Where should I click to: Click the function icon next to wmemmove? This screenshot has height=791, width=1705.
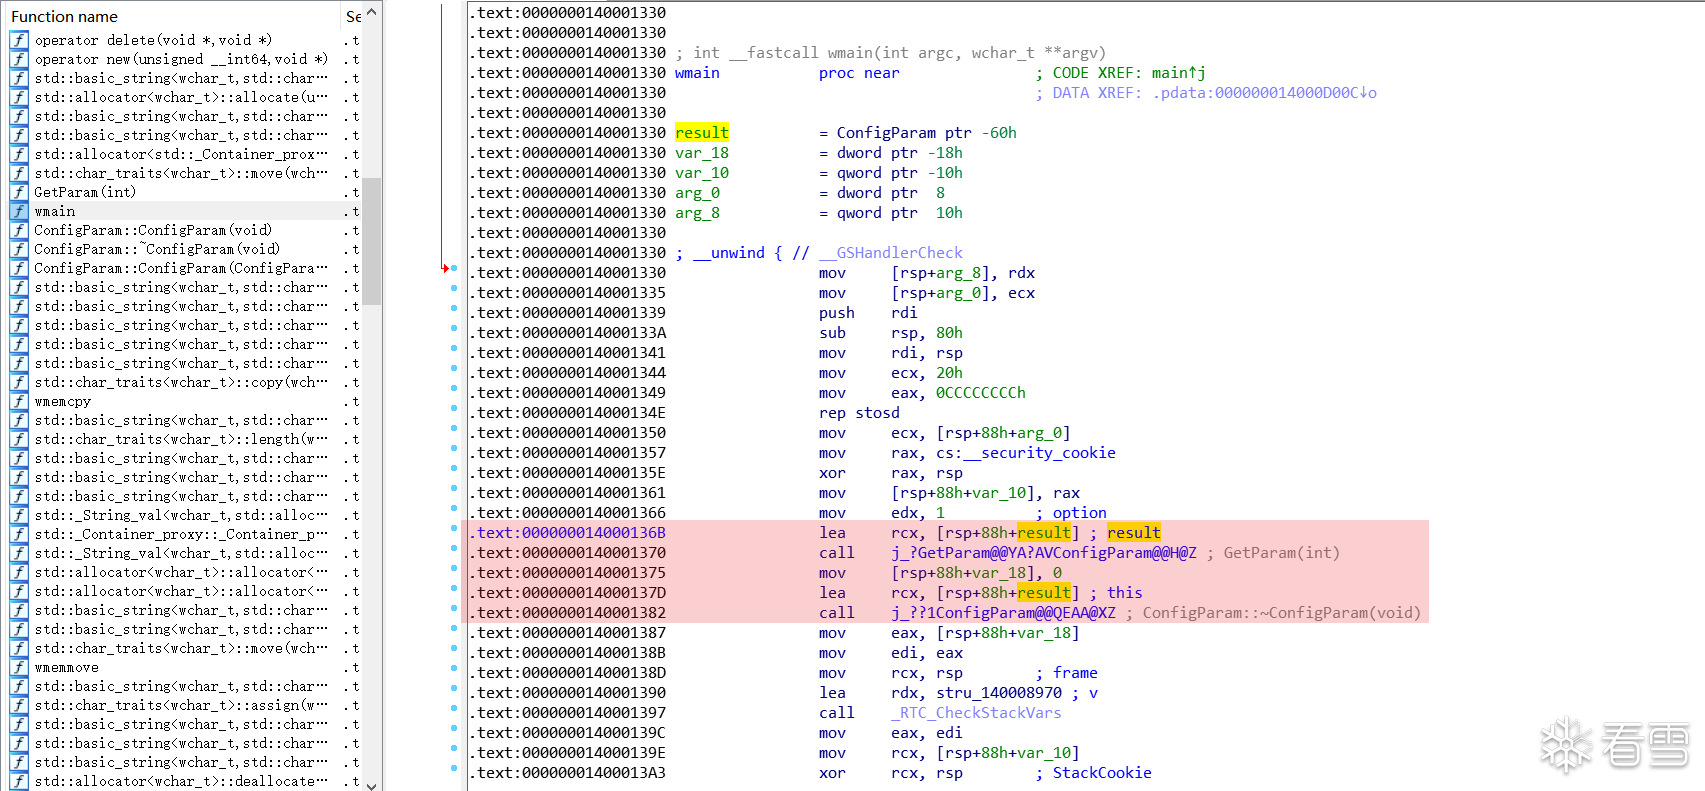tap(19, 667)
